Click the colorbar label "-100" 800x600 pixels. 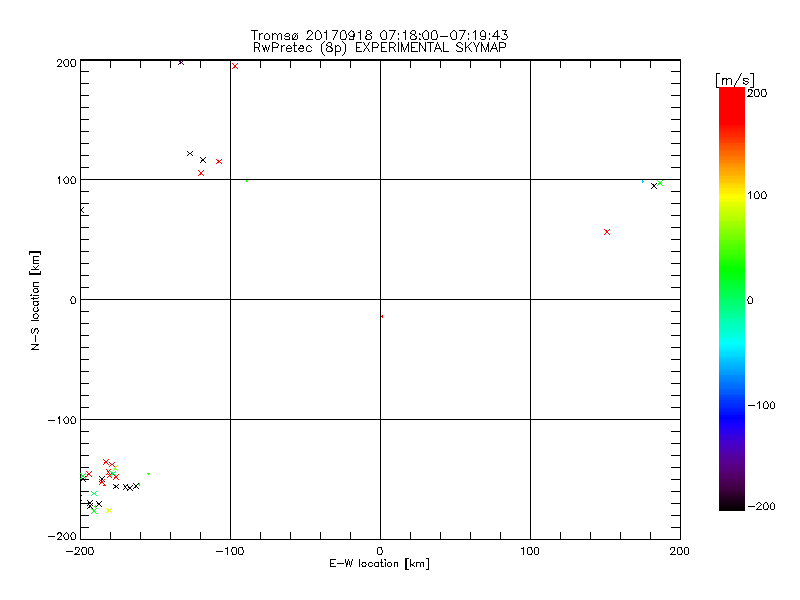[x=761, y=405]
